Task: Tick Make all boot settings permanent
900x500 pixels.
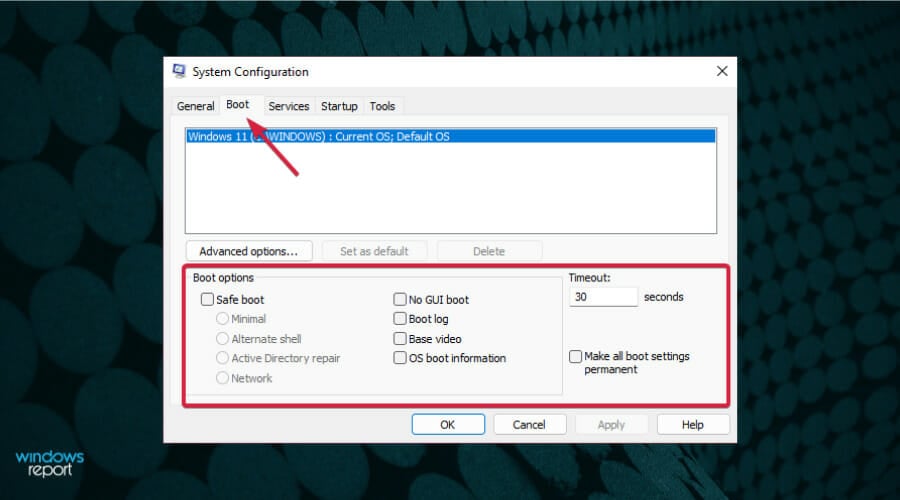Action: (576, 356)
